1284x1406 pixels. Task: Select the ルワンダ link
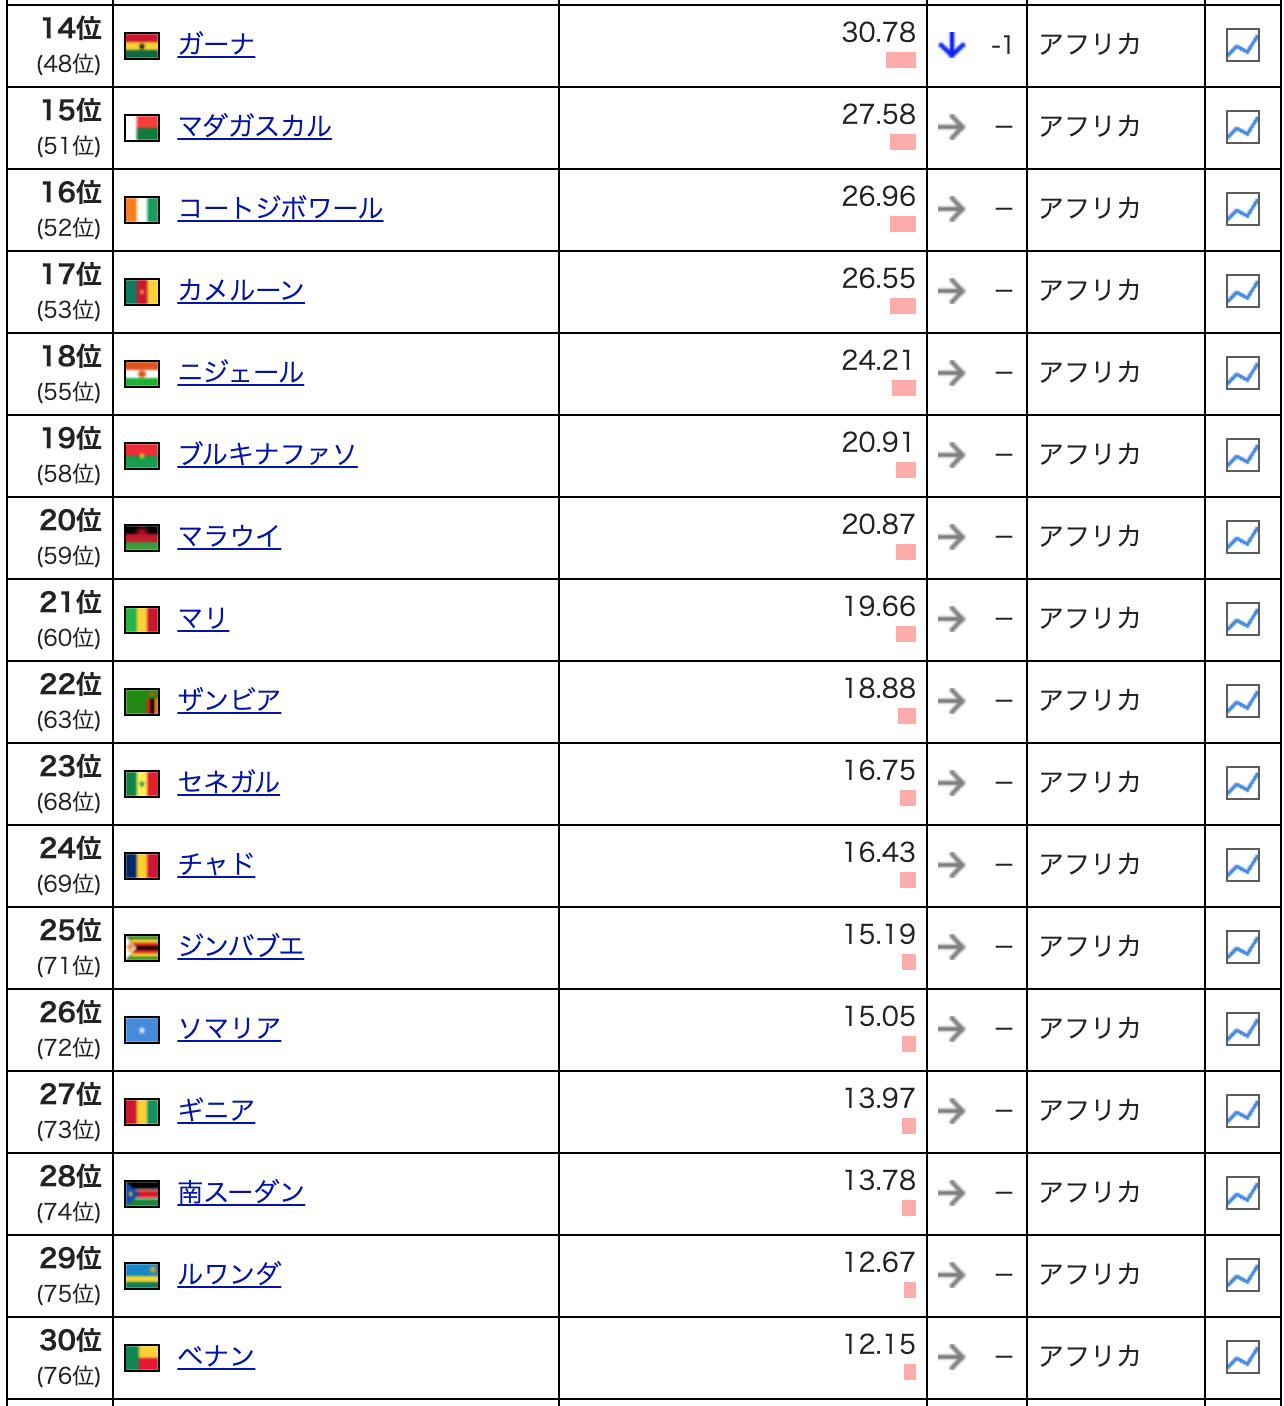click(229, 1275)
